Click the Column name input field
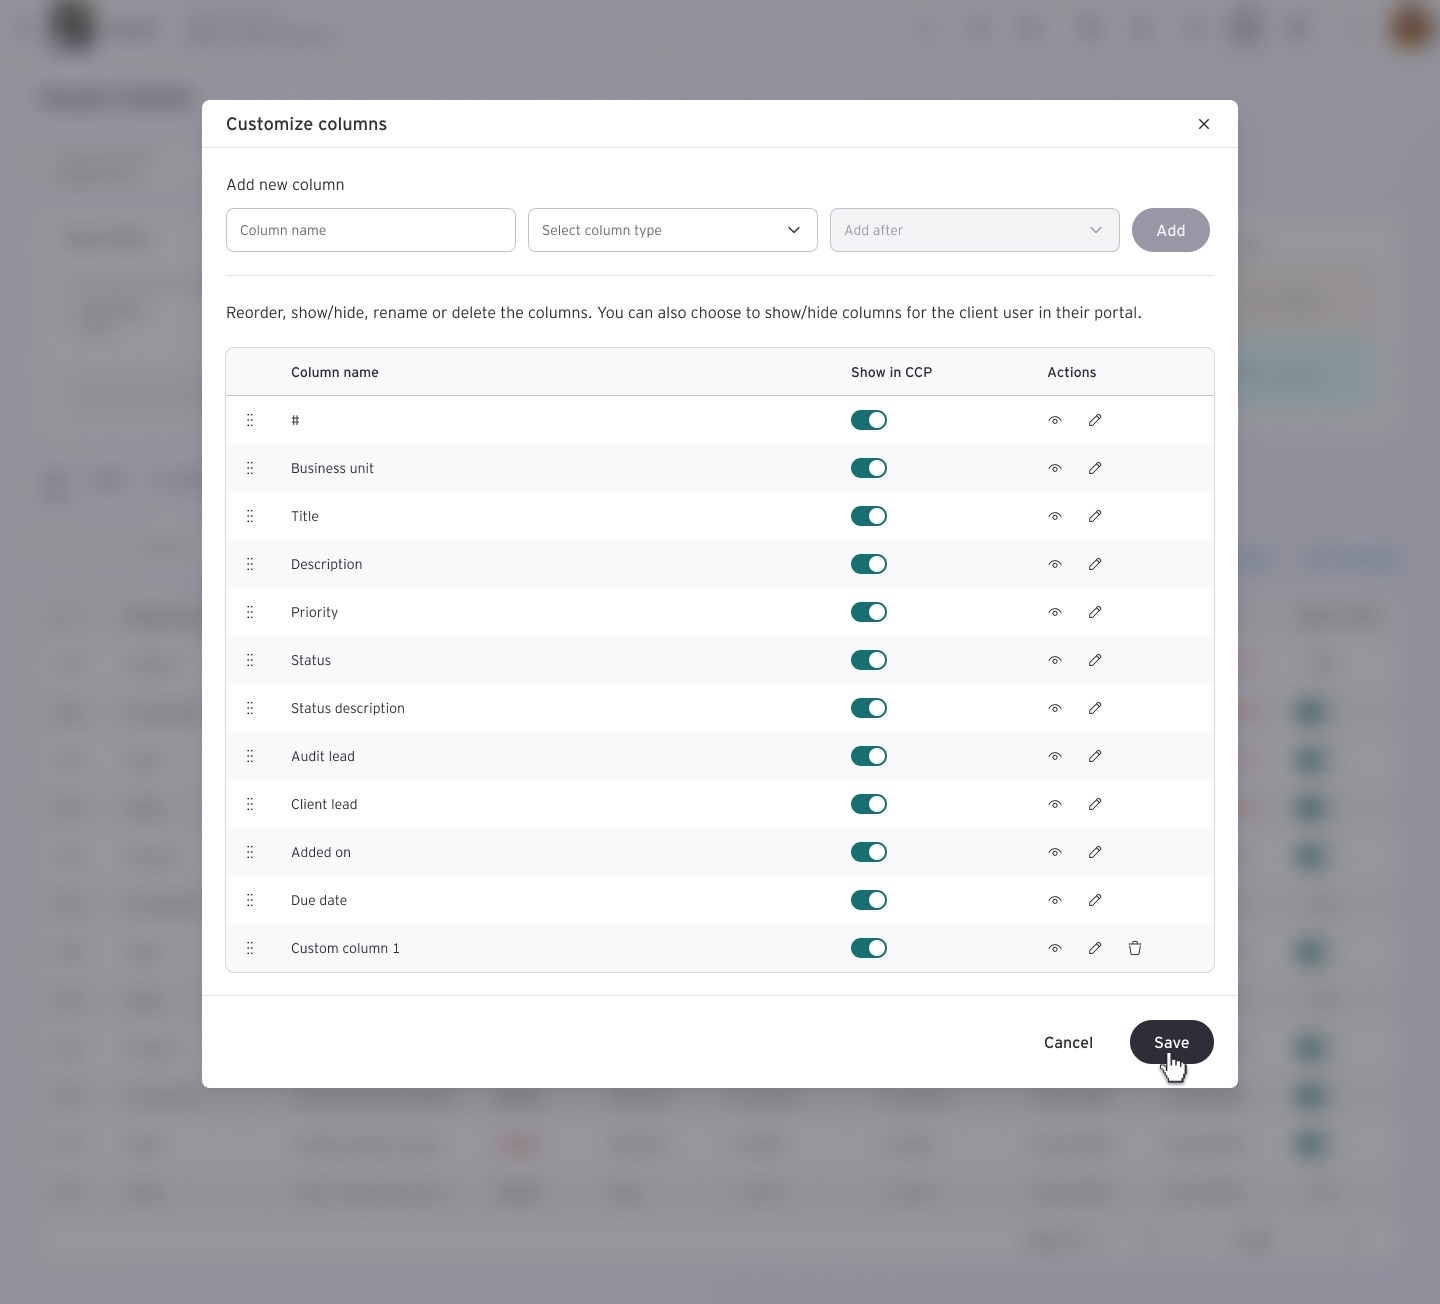This screenshot has width=1440, height=1304. (370, 230)
